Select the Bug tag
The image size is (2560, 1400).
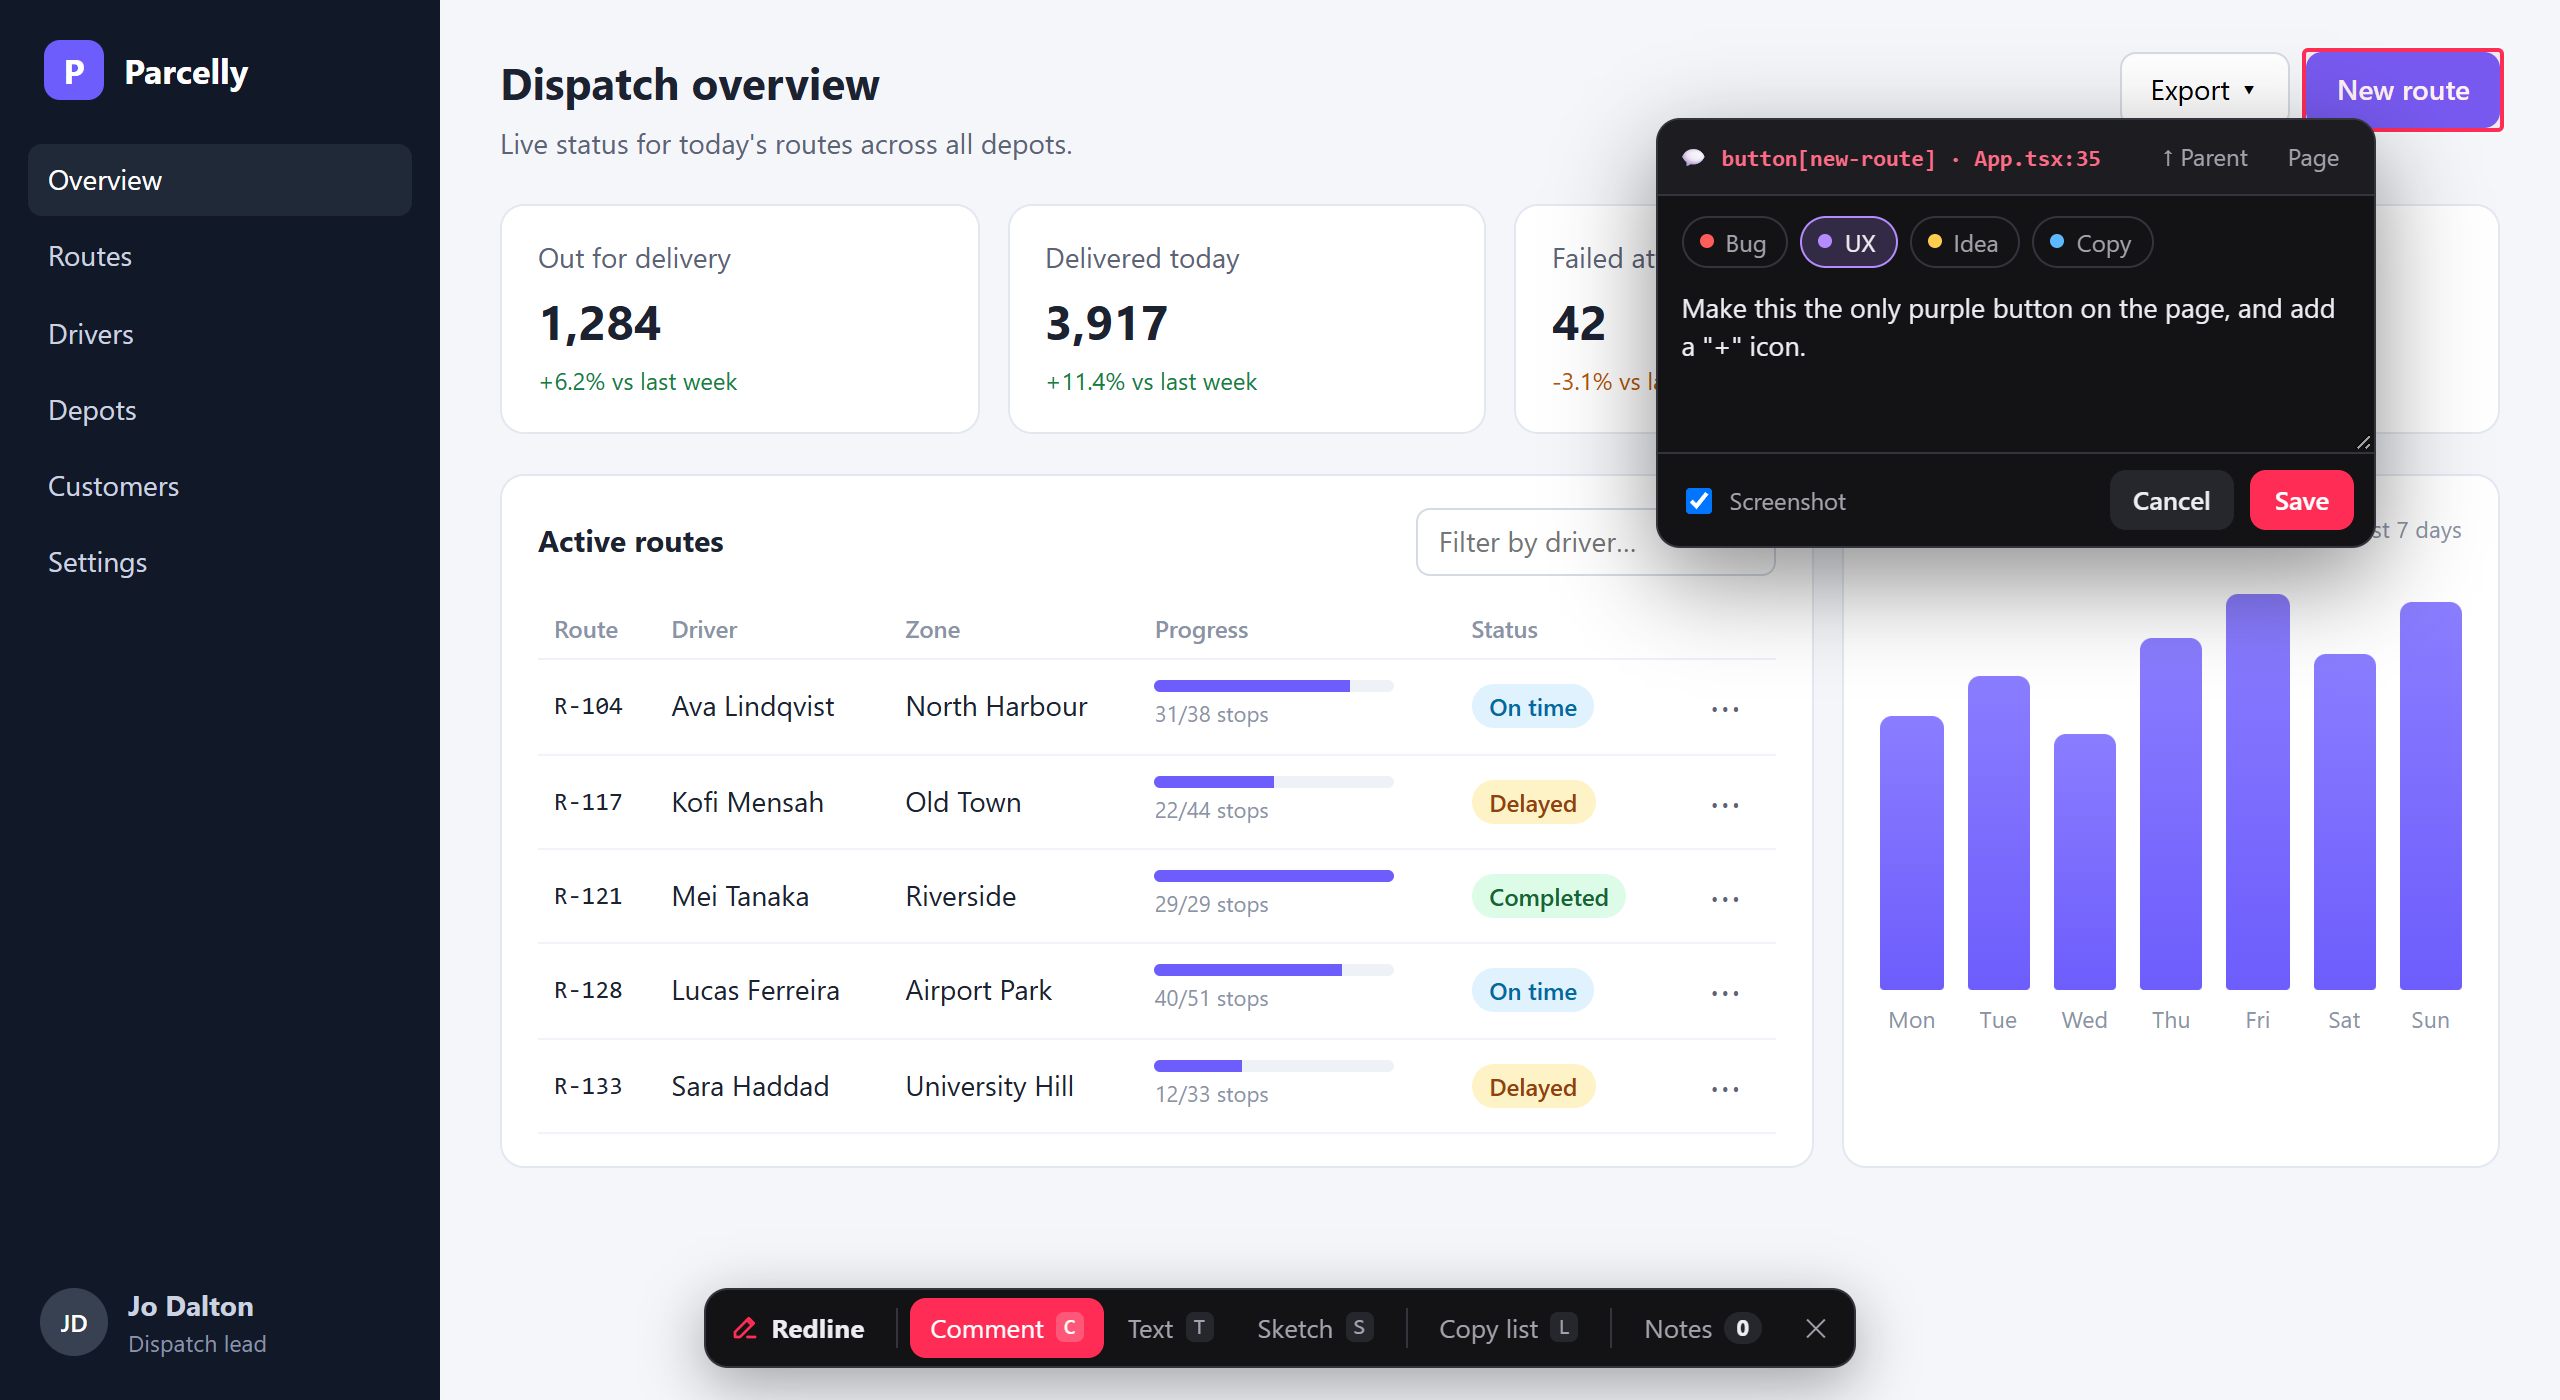1733,243
